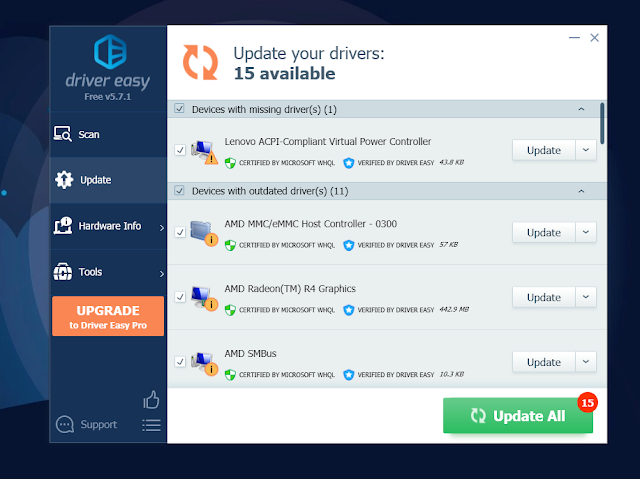The width and height of the screenshot is (640, 479).
Task: Update the AMD SMBus driver
Action: (x=544, y=362)
